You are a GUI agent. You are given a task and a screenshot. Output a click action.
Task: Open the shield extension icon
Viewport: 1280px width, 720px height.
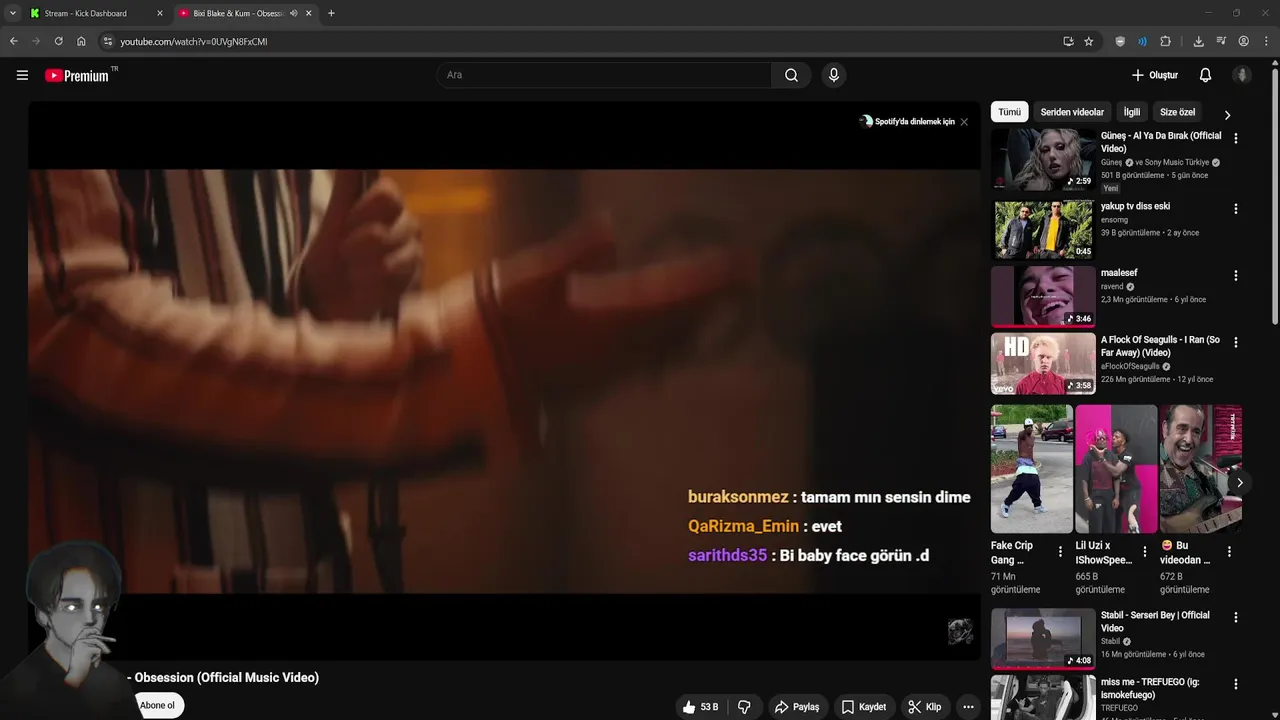point(1120,41)
